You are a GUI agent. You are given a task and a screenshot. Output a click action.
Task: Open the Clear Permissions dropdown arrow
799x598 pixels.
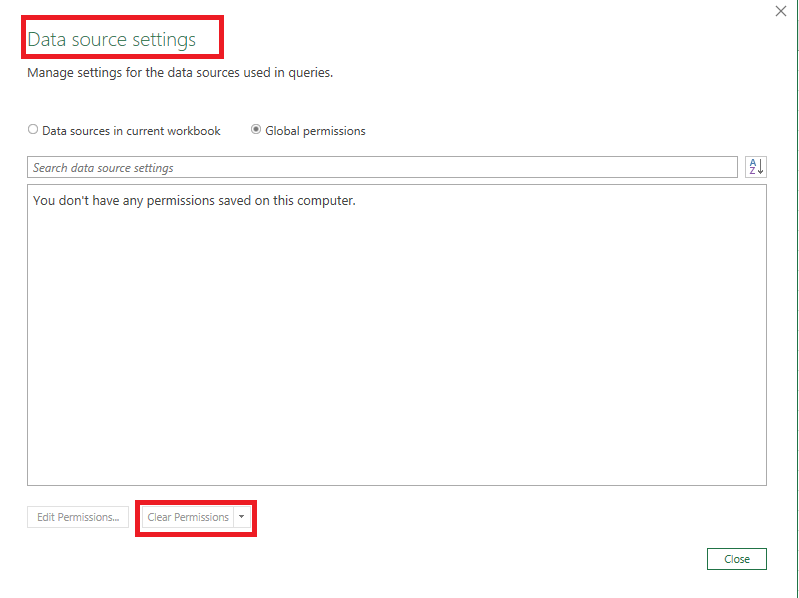point(242,517)
